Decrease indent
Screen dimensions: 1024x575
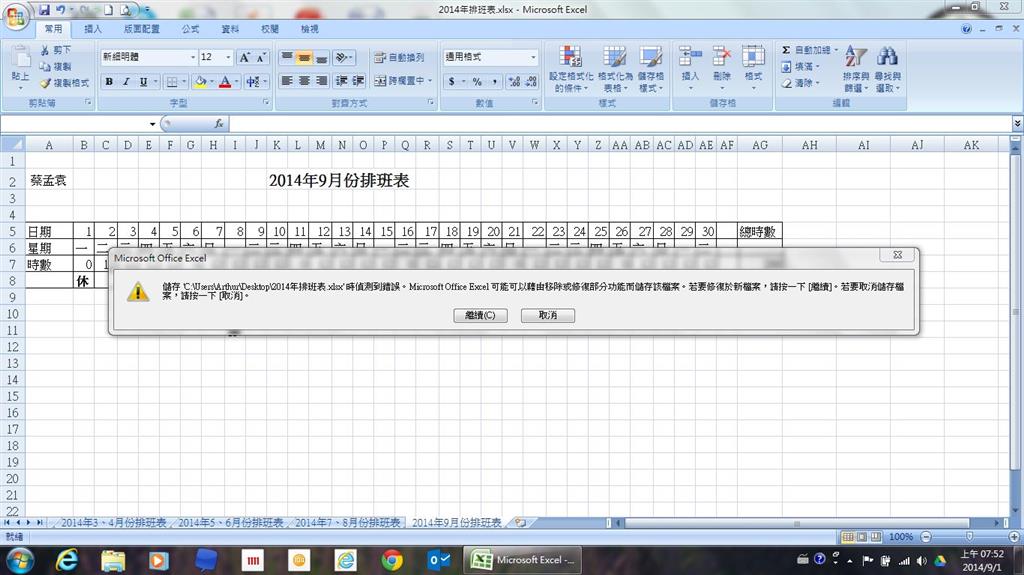coord(342,81)
